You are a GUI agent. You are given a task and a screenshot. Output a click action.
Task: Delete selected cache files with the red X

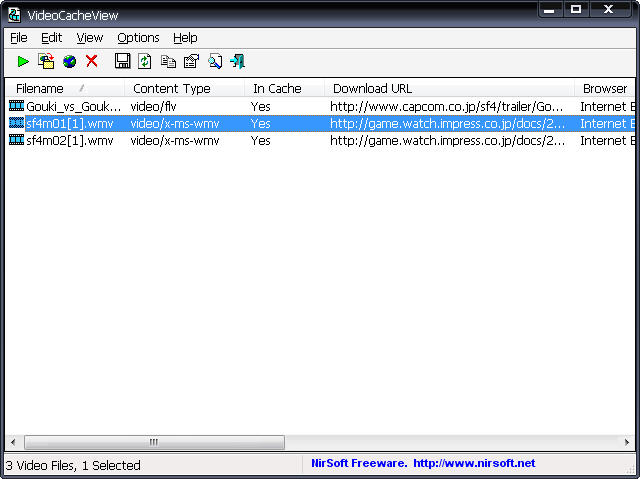click(x=92, y=61)
